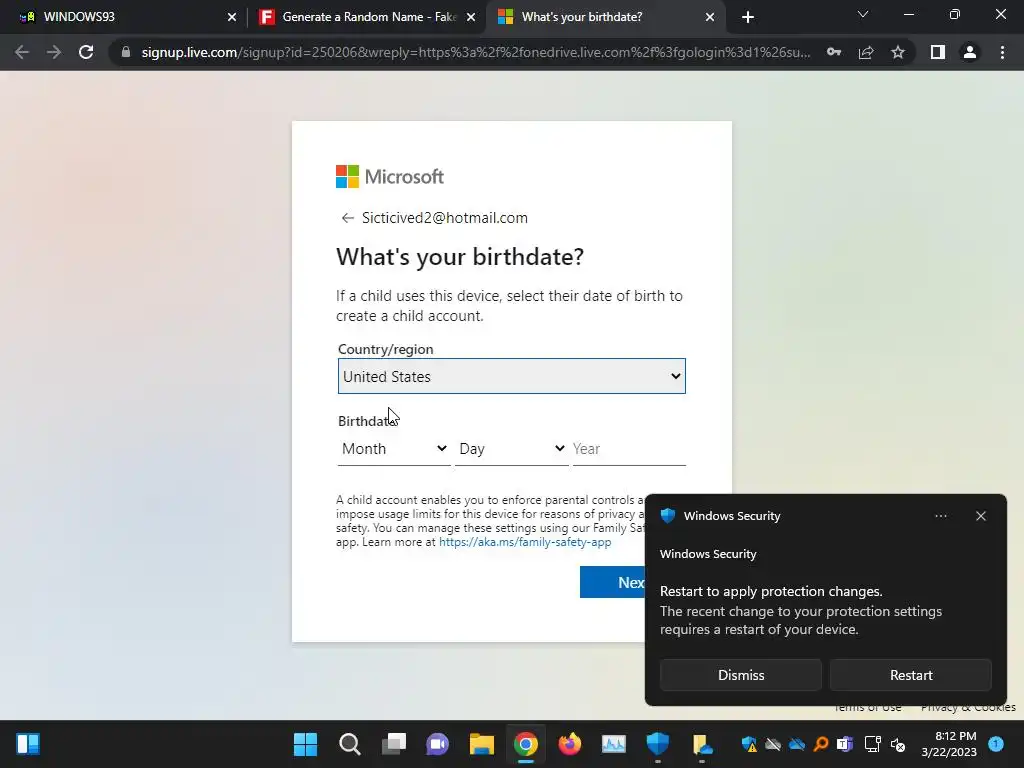The image size is (1024, 768).
Task: Open Chrome side panel
Action: [938, 52]
